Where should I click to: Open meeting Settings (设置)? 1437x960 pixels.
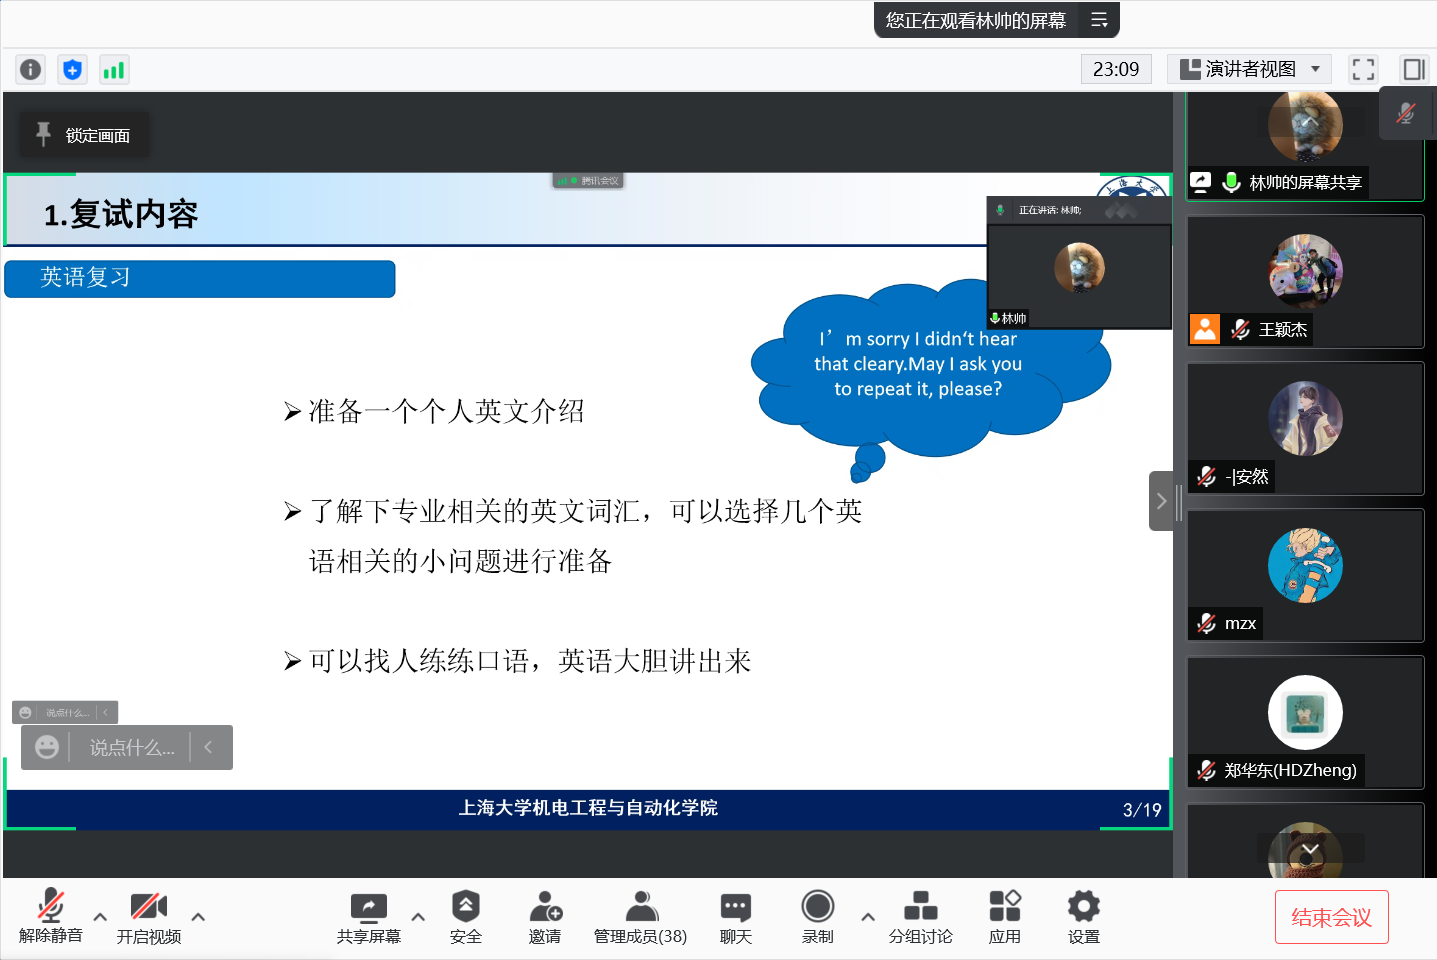1083,916
